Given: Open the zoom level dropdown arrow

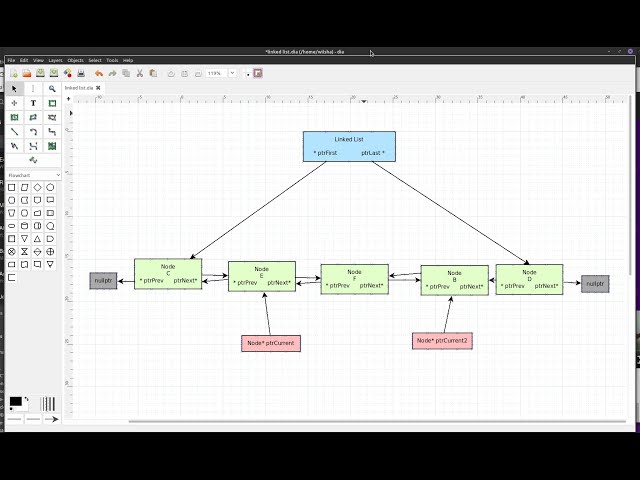Looking at the screenshot, I should click(232, 73).
